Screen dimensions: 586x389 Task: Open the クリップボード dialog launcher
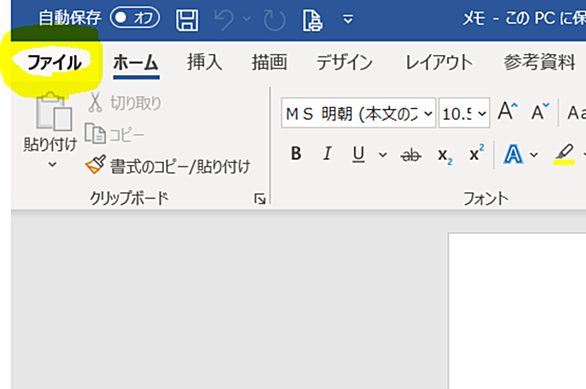(x=260, y=198)
